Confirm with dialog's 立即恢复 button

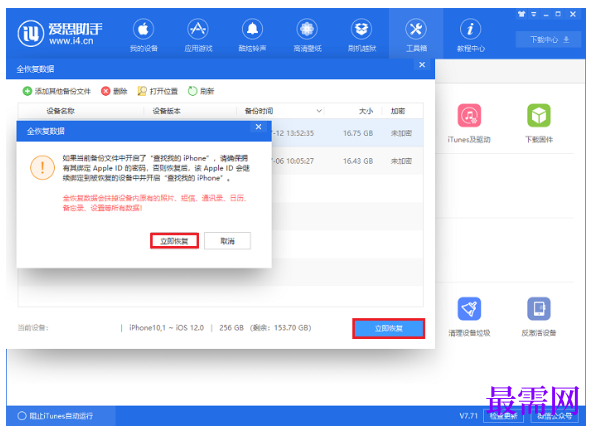(x=174, y=241)
